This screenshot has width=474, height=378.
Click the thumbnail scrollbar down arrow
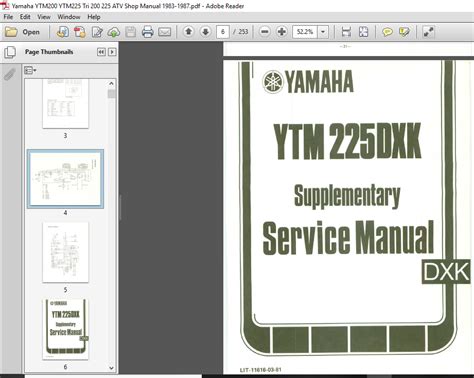111,368
